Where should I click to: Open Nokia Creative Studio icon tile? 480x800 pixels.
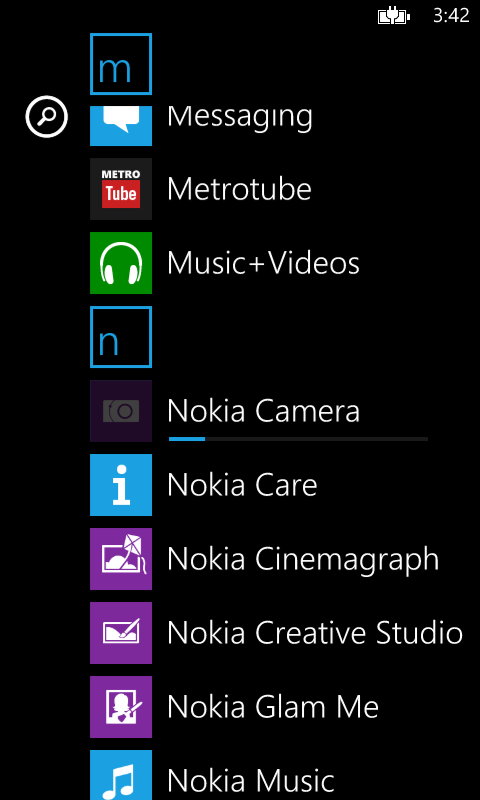tap(121, 633)
